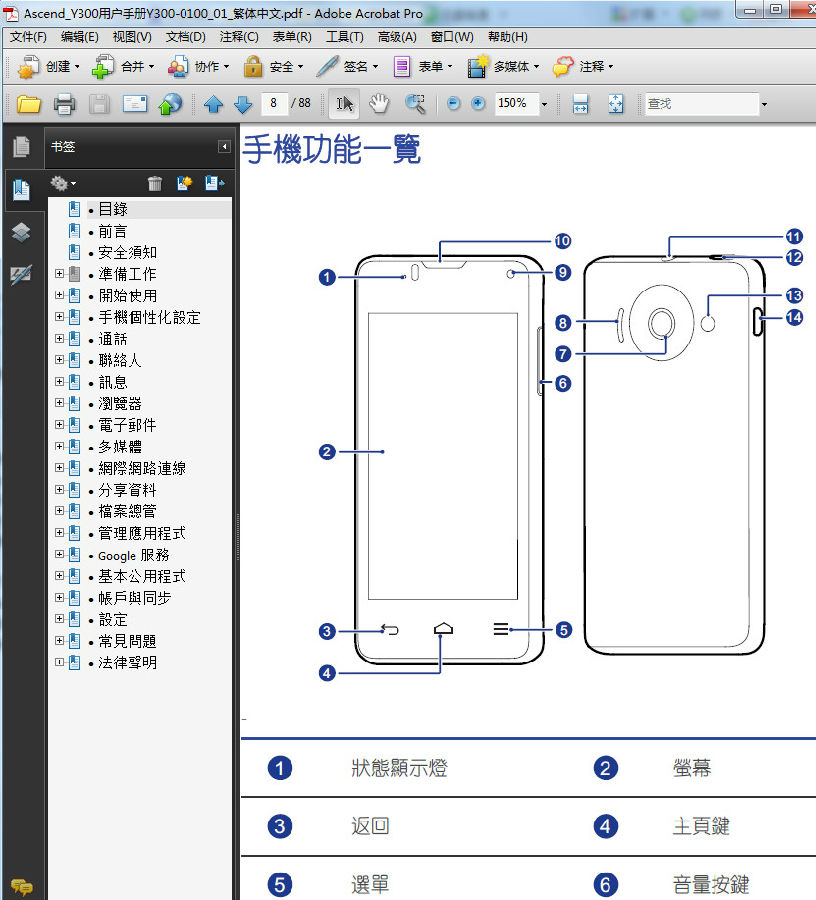Open the zoom percentage dropdown
Screen dimensions: 816x900
(544, 104)
